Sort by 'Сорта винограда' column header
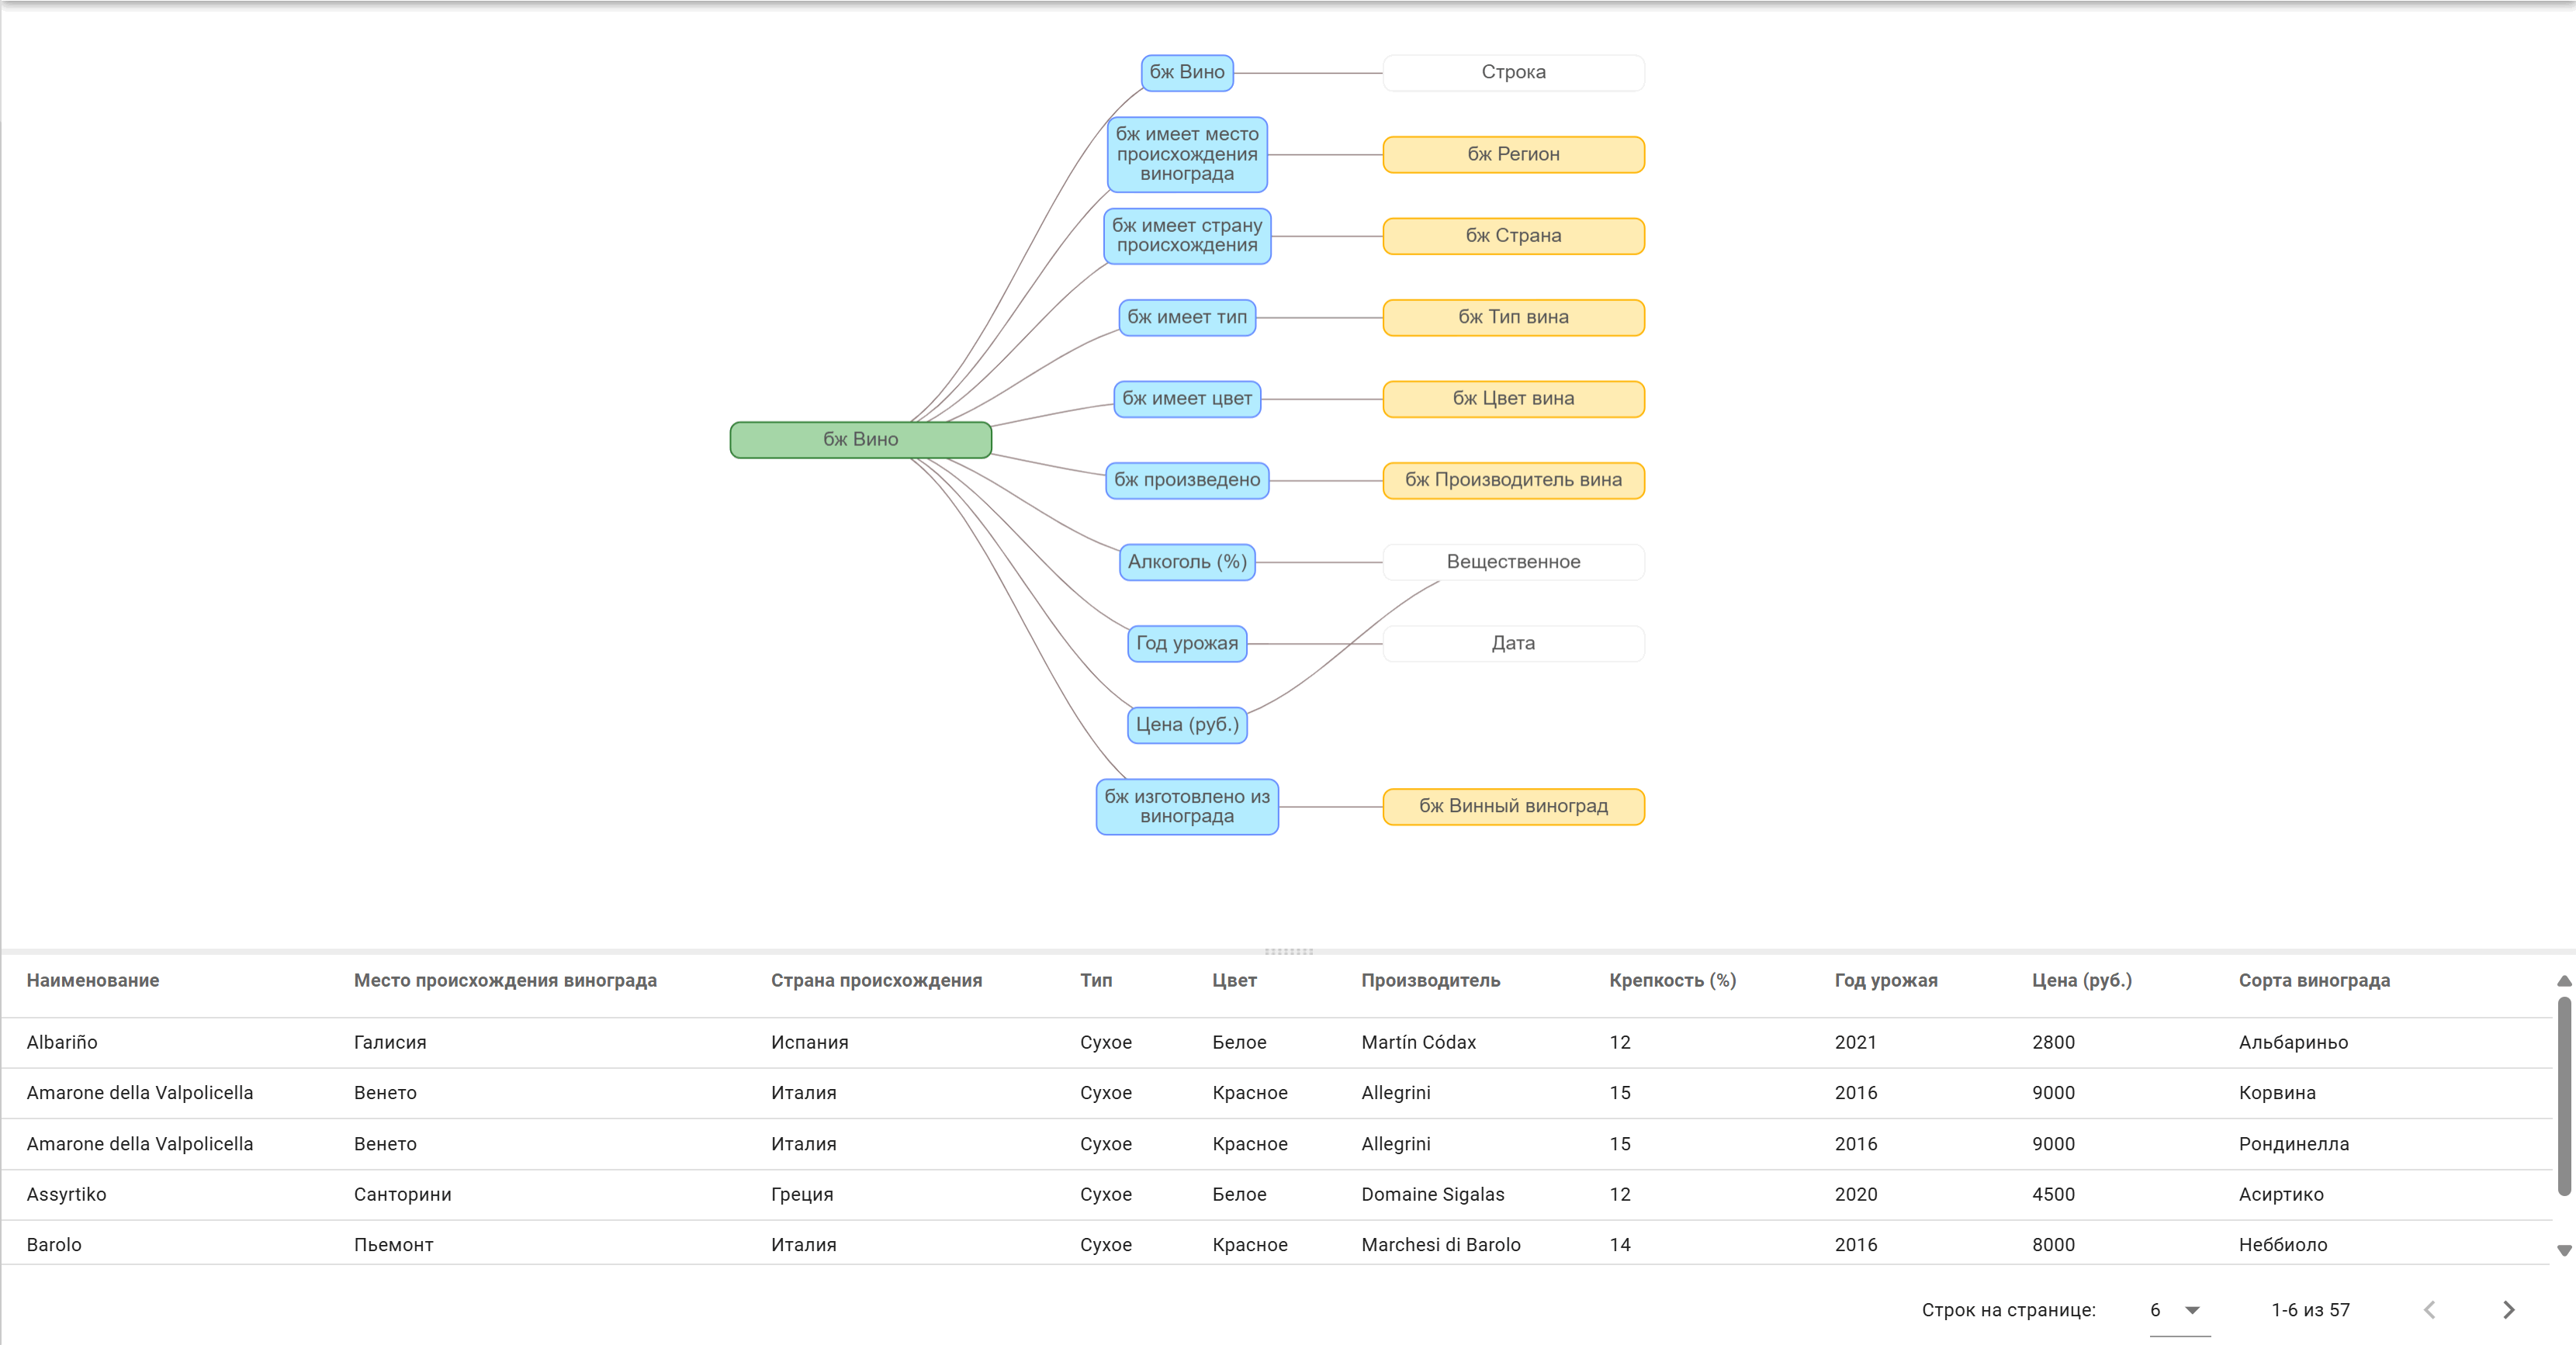 pos(2314,981)
